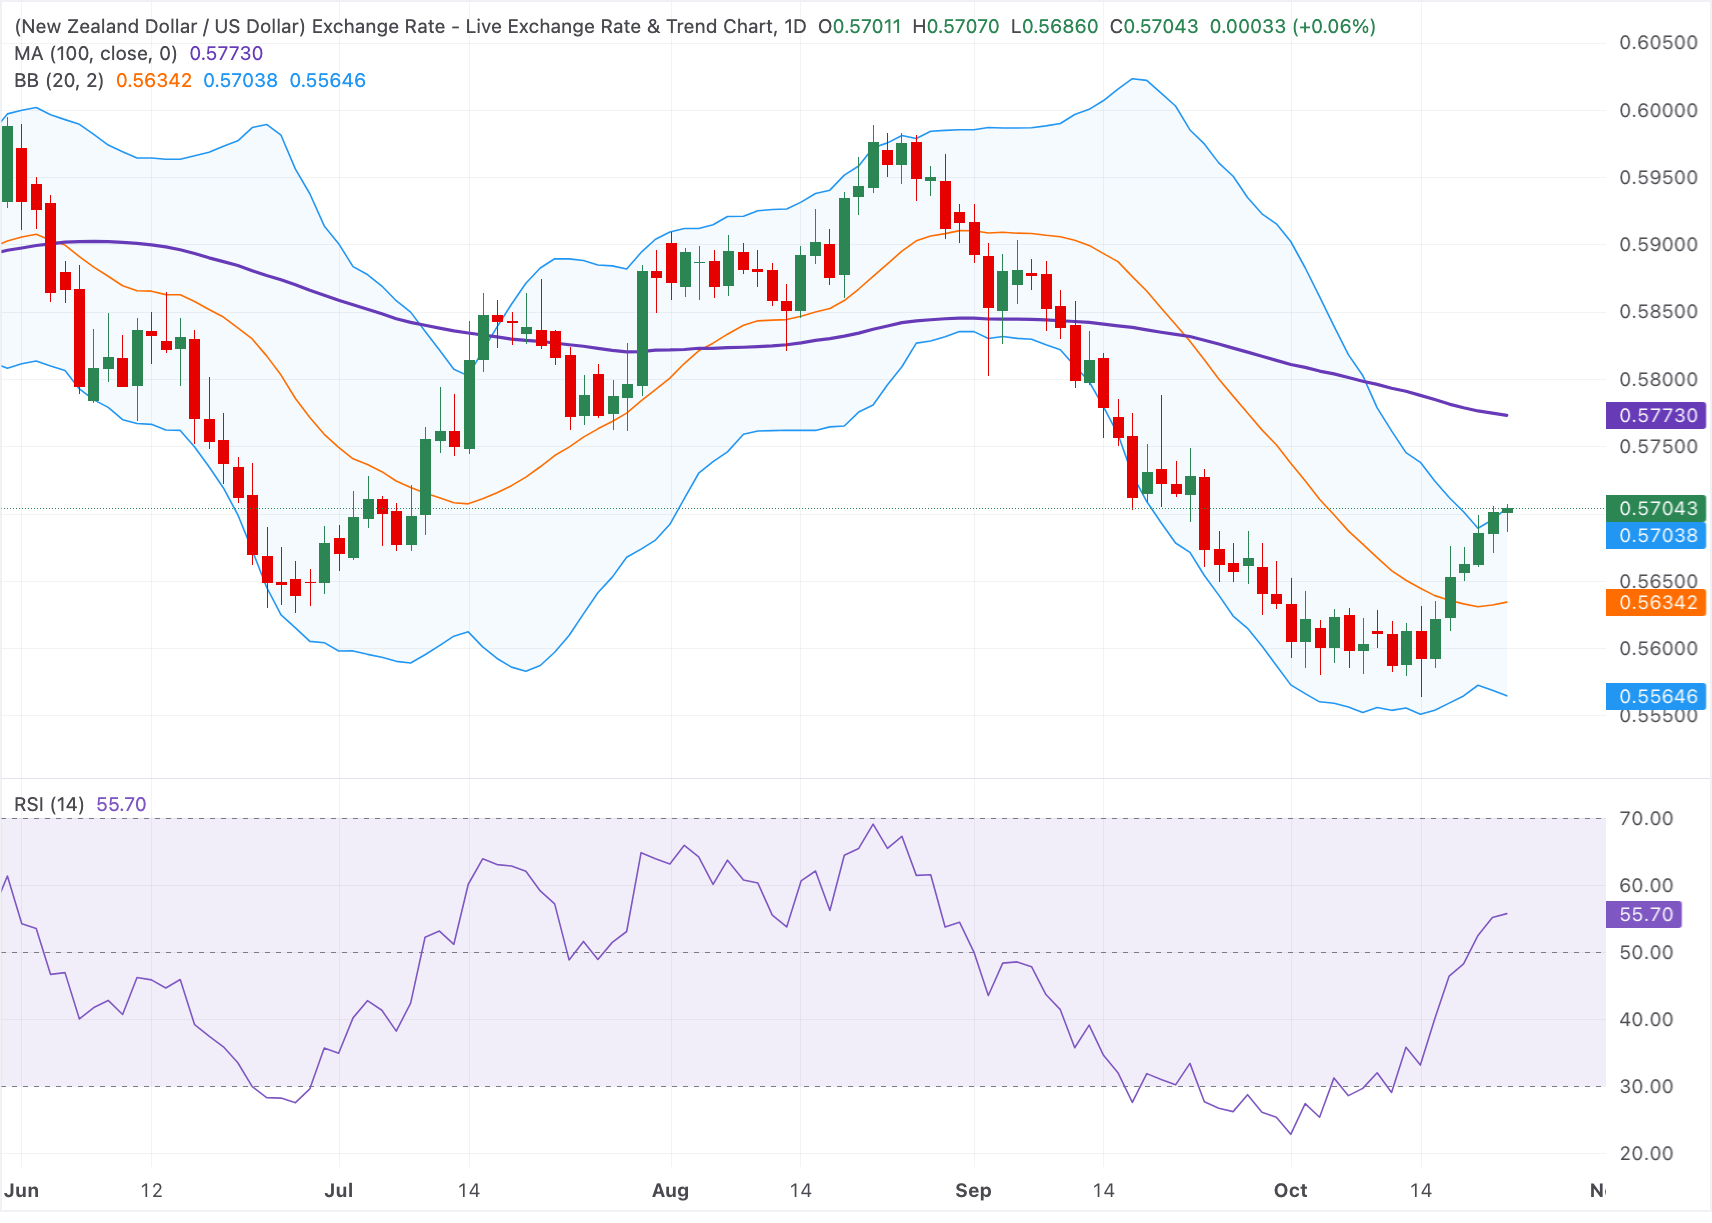The image size is (1712, 1223).
Task: Click the 30.00 RSI axis label
Action: pyautogui.click(x=1646, y=1086)
